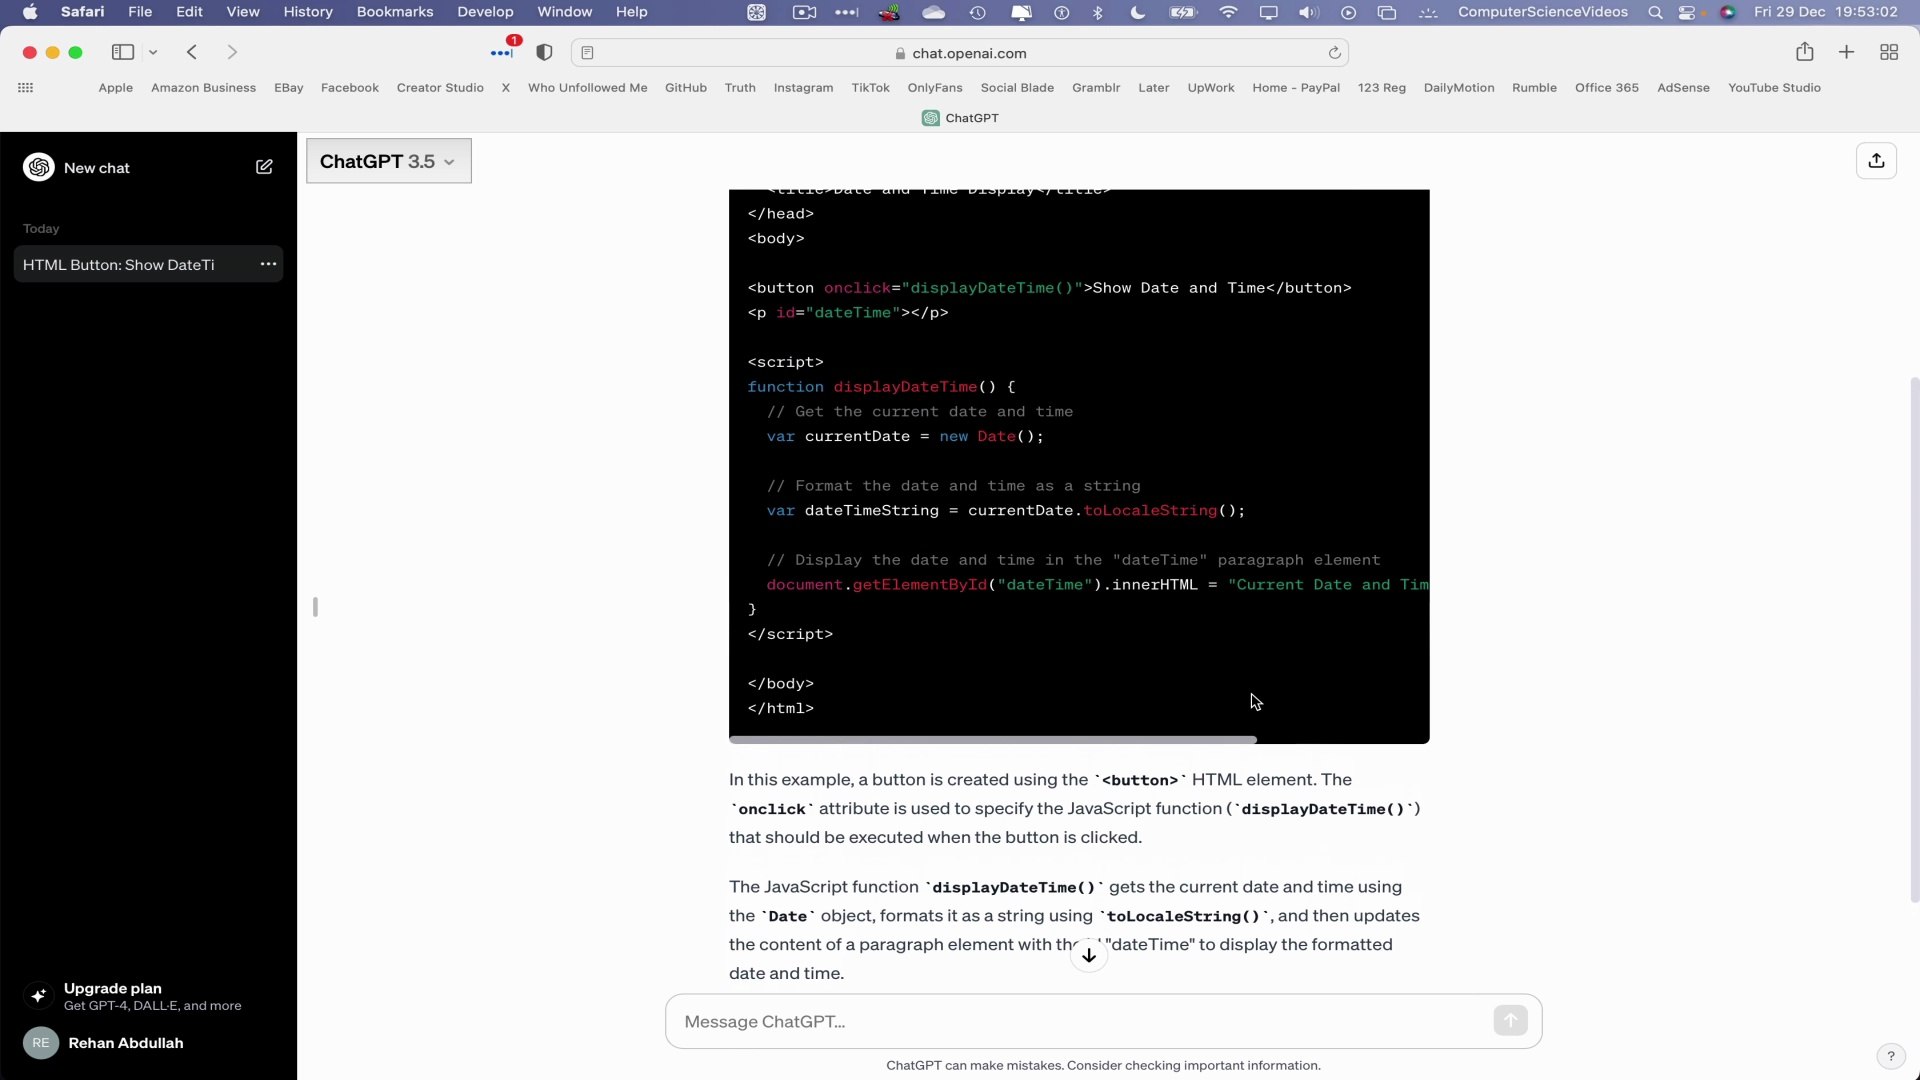Open ChatGPT help via the question mark icon
1920x1080 pixels.
tap(1890, 1055)
